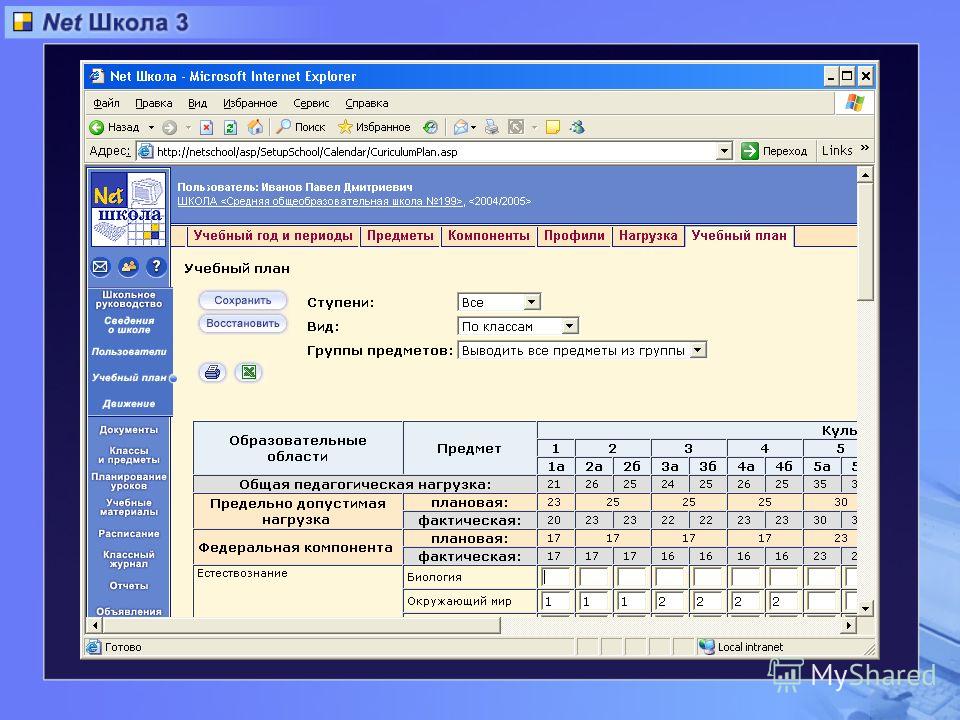
Task: Export the plan to Excel icon
Action: 249,372
